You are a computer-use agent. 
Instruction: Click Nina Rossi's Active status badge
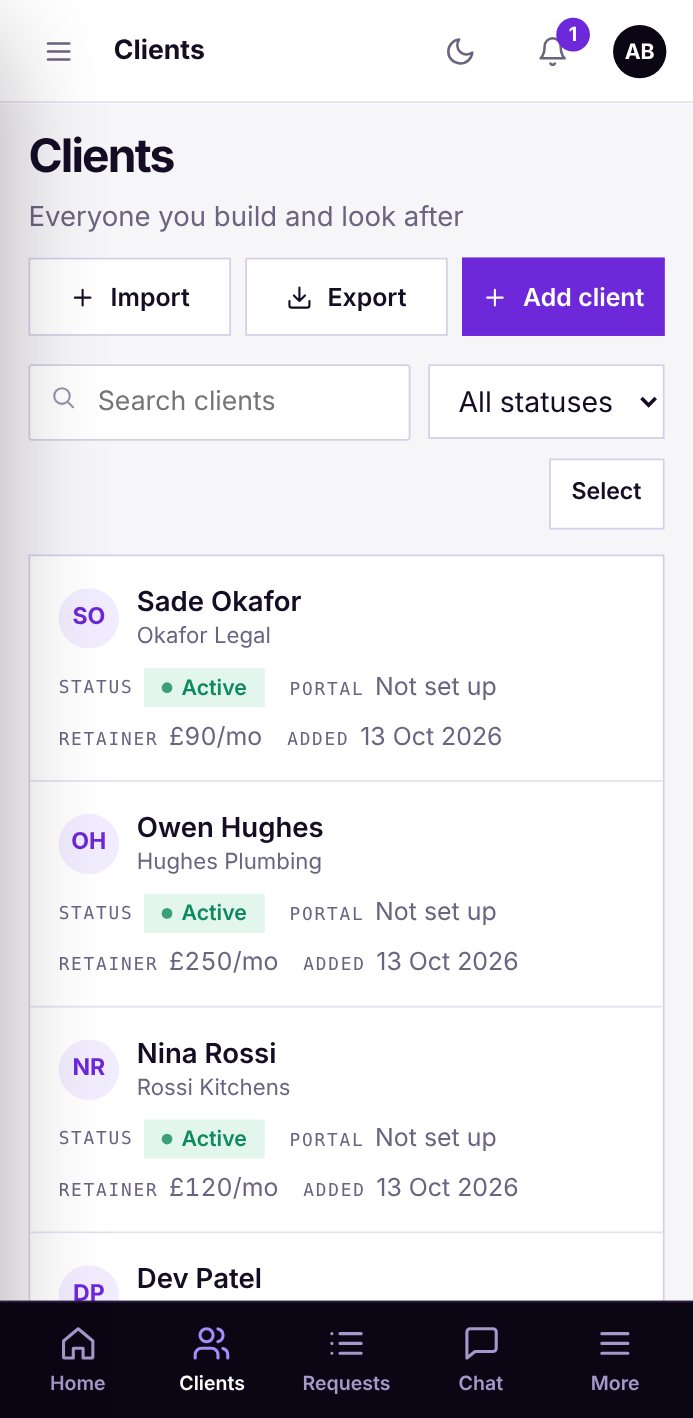[204, 1138]
